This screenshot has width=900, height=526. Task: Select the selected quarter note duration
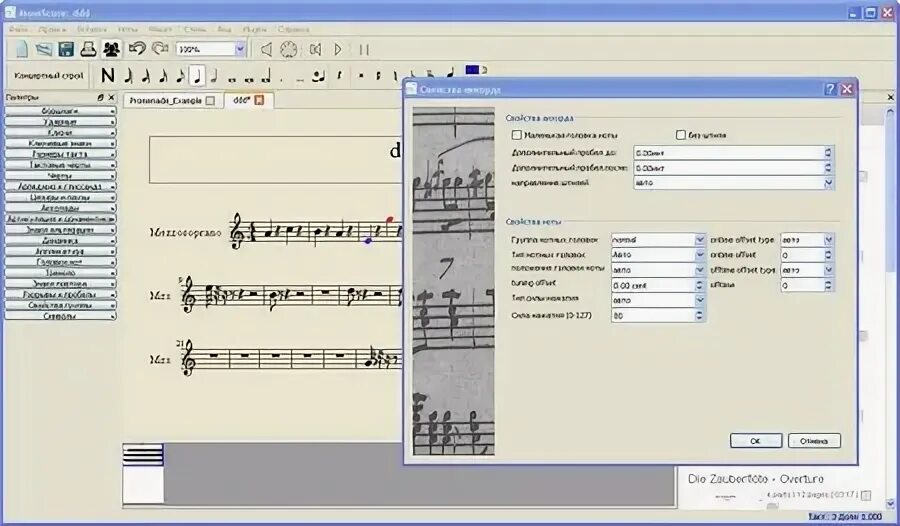(197, 75)
